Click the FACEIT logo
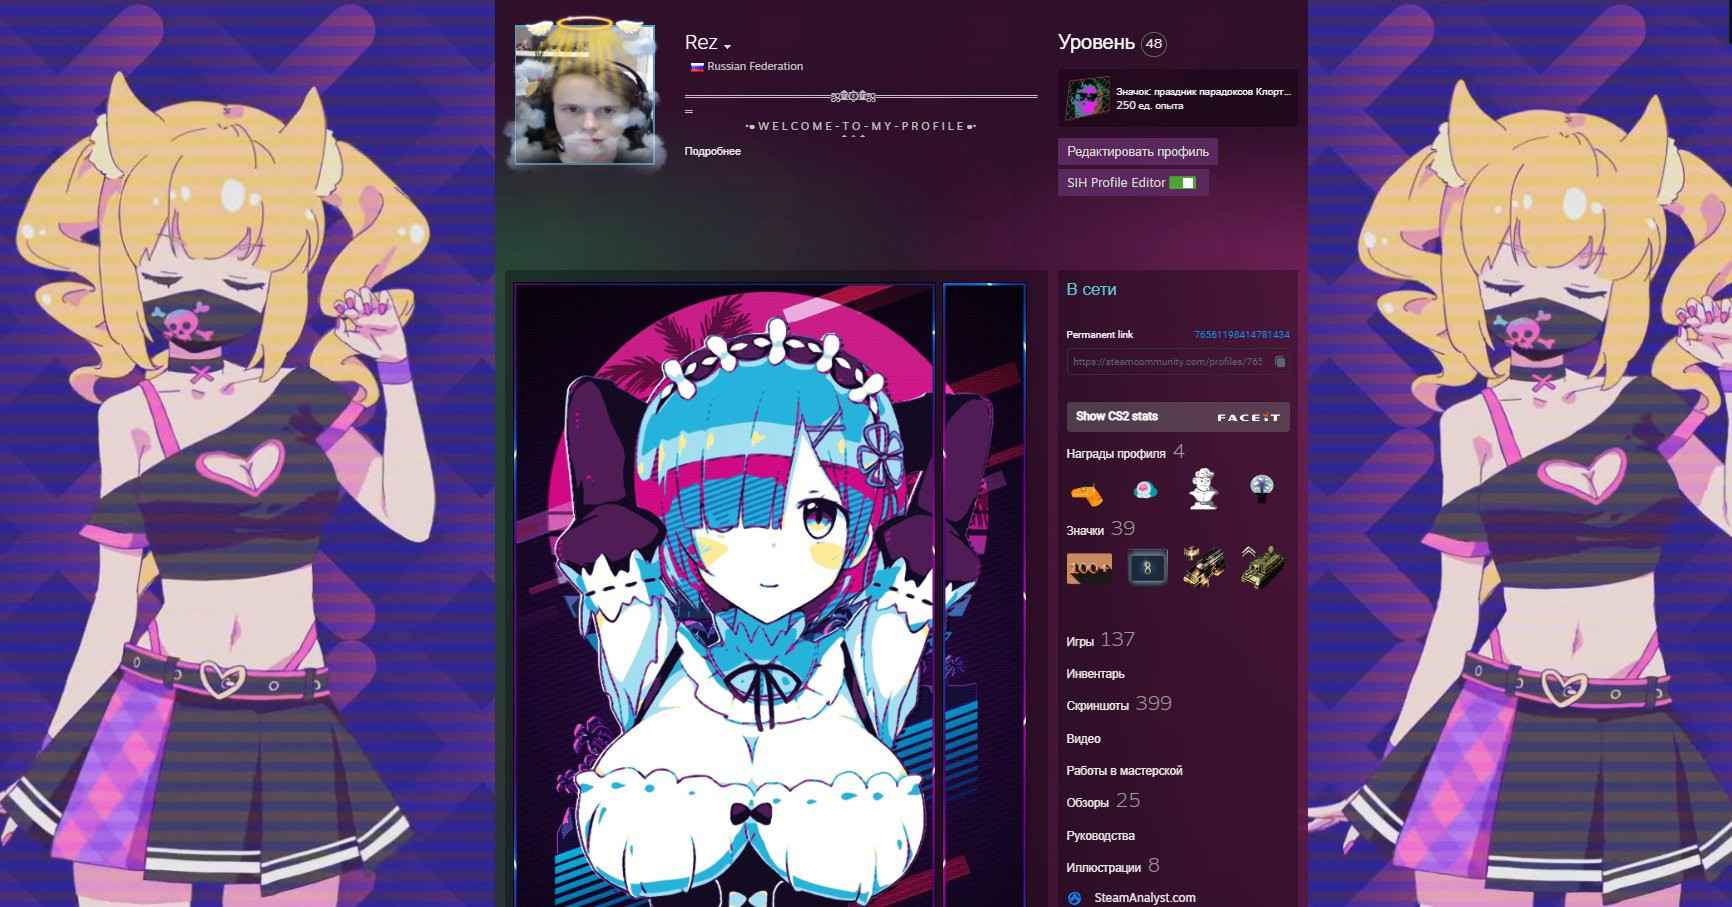Viewport: 1732px width, 907px height. tap(1248, 417)
